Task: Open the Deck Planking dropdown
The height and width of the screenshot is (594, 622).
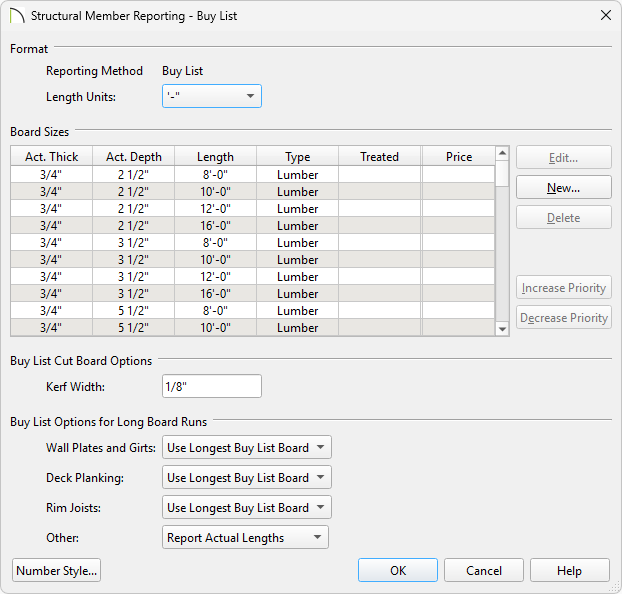Action: [x=246, y=477]
